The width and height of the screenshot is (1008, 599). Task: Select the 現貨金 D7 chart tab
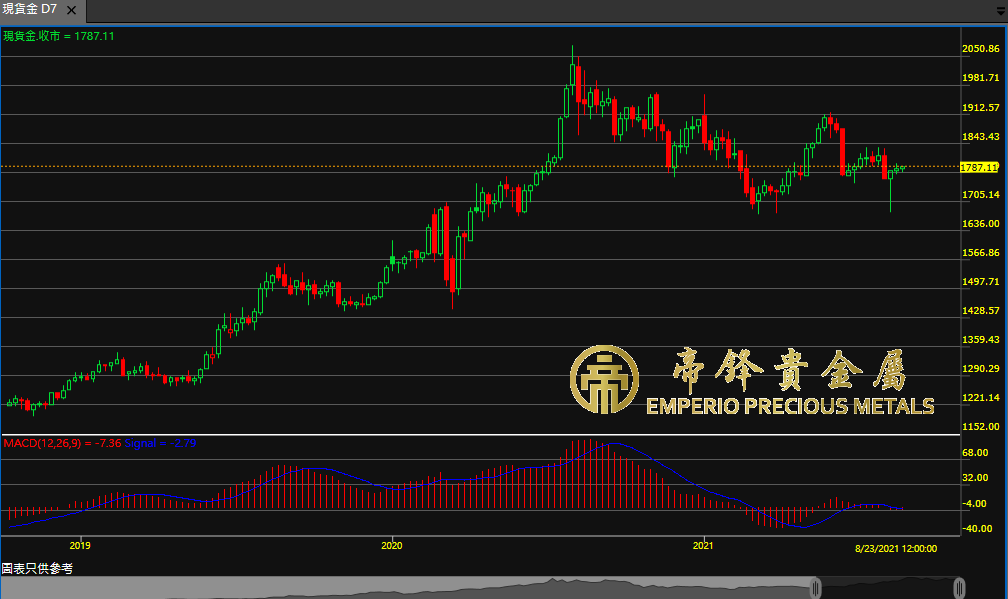coord(42,10)
